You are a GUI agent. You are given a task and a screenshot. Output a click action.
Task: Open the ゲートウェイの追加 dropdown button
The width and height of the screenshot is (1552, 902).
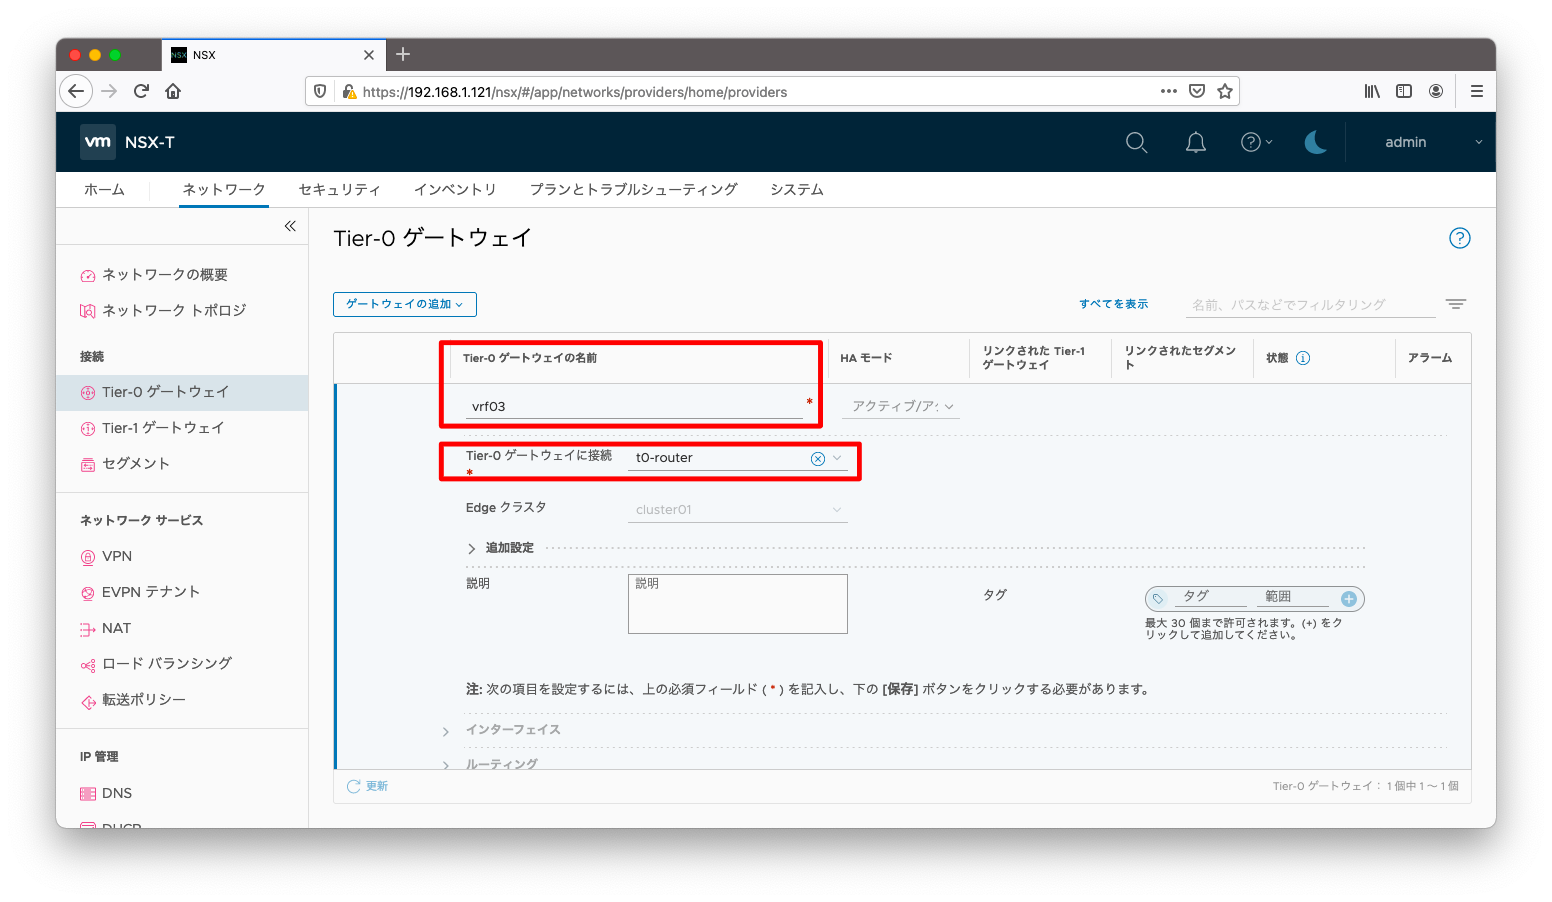405,304
